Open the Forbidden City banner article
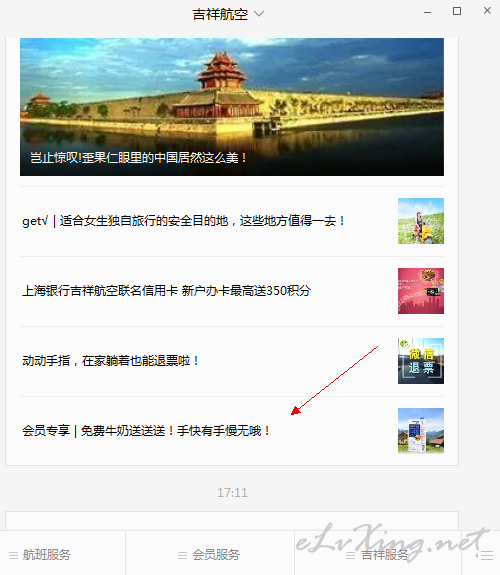The image size is (500, 575). (x=232, y=107)
